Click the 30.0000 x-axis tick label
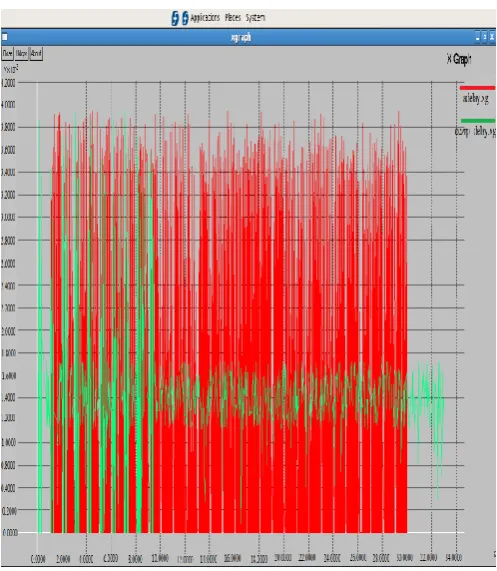Viewport: 497px width, 571px height. 404,558
